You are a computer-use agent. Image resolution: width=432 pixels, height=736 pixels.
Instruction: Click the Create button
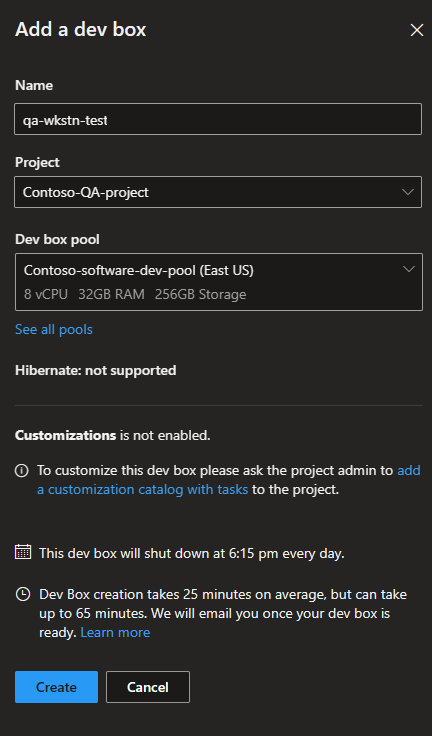[x=56, y=687]
